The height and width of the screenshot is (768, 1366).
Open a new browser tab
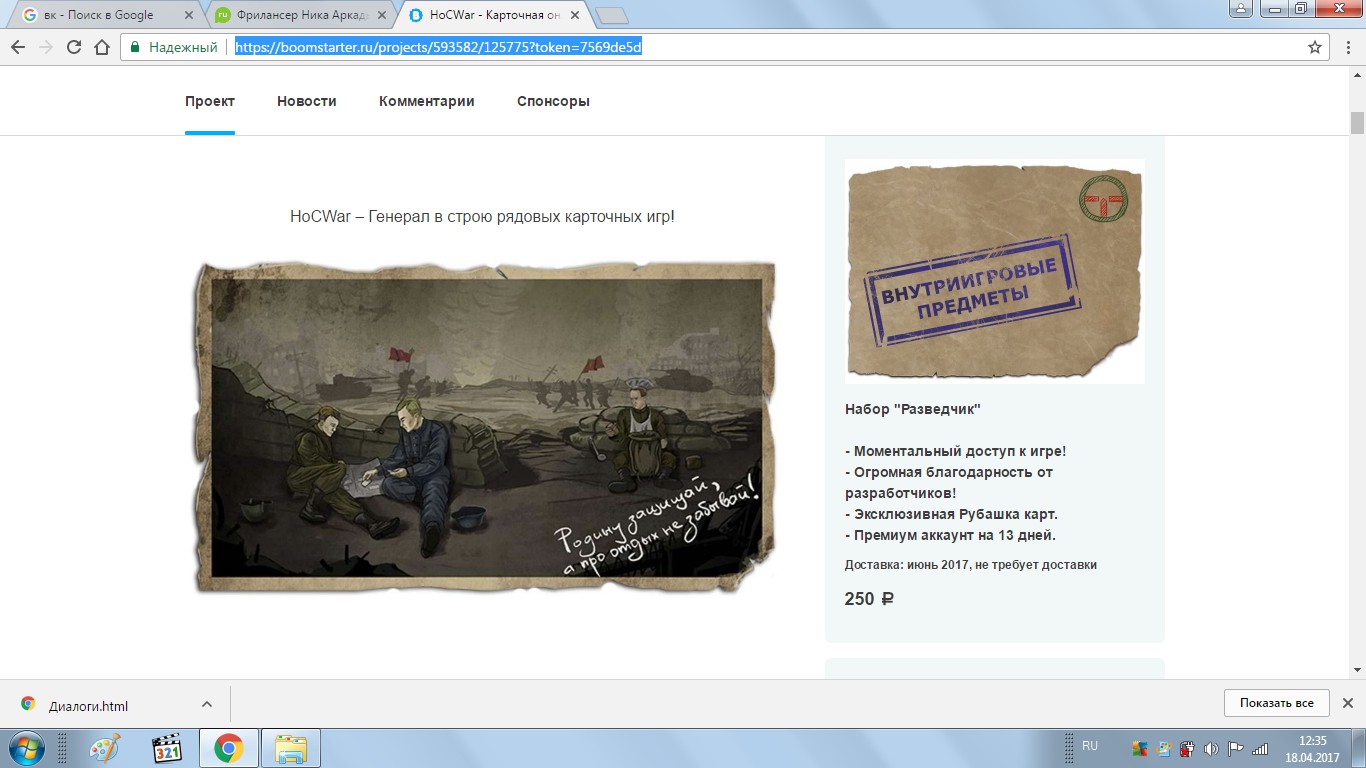pos(611,15)
